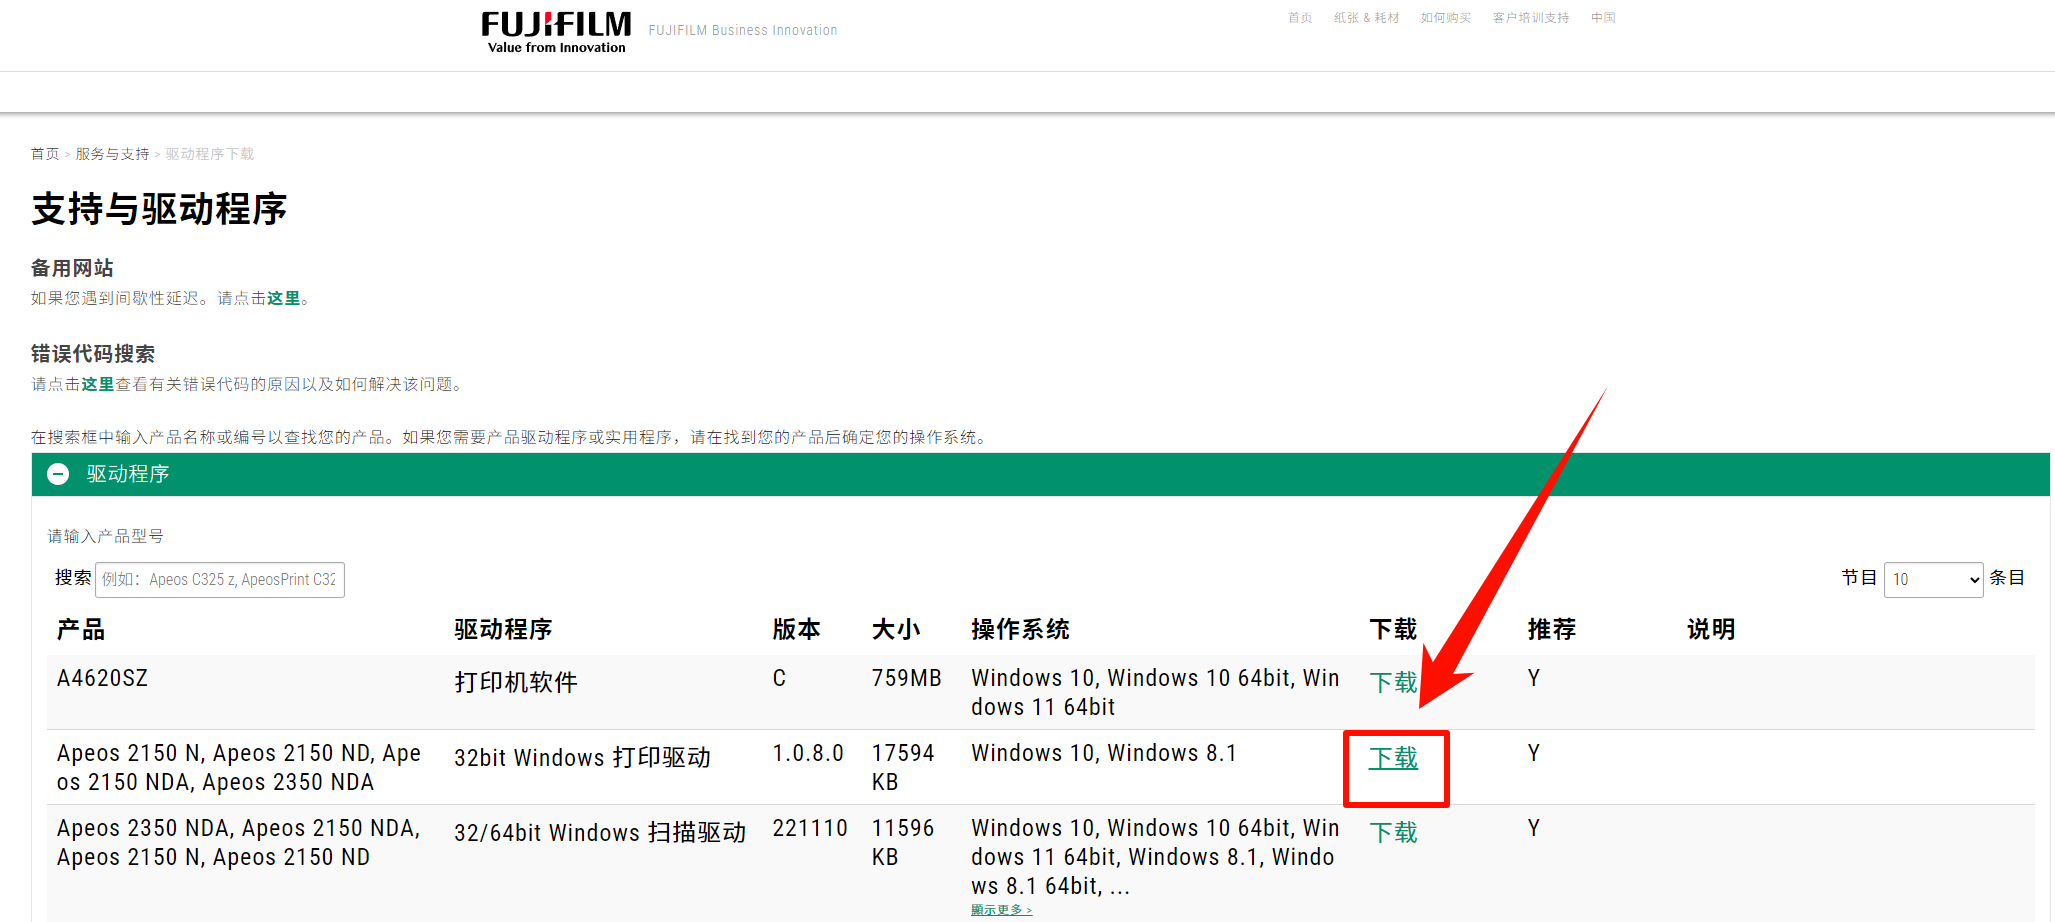This screenshot has width=2055, height=922.
Task: Open 纸张 & 耗材 in top navigation
Action: [x=1366, y=18]
